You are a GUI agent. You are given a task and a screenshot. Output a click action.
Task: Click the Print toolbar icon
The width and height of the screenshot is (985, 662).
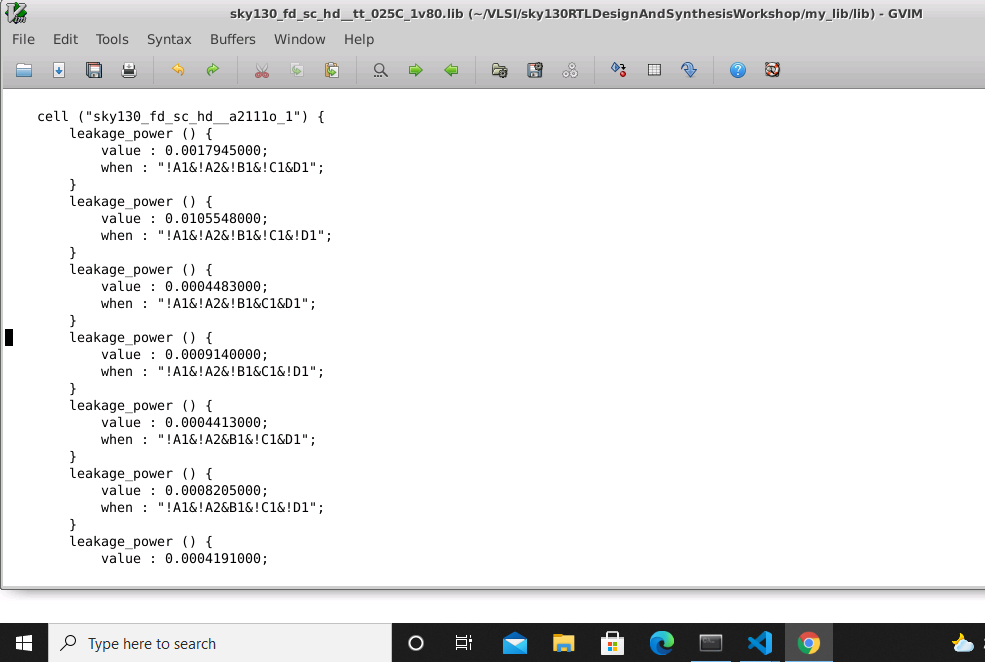[x=129, y=70]
